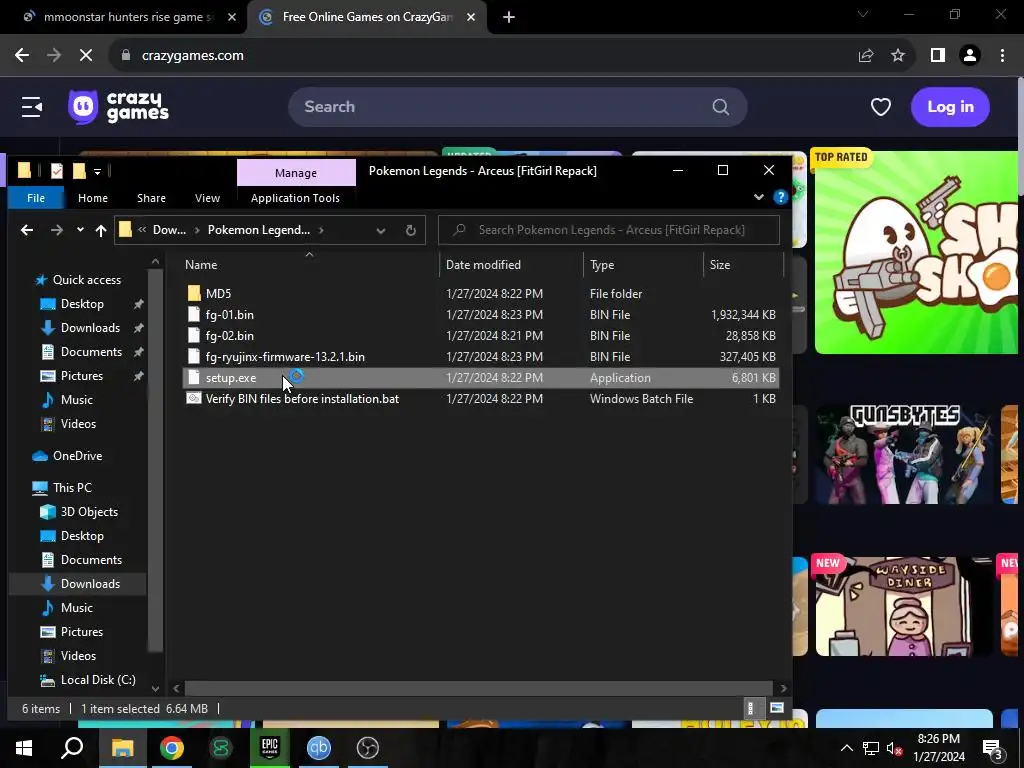Toggle Chrome side panel icon
Screen dimensions: 1024x768
click(x=938, y=56)
